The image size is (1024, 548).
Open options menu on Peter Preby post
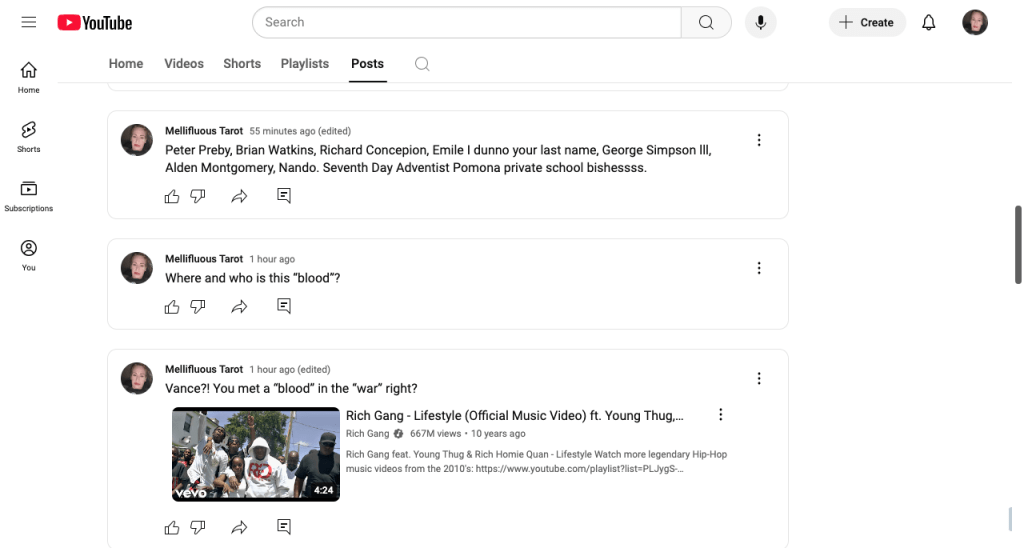click(759, 140)
